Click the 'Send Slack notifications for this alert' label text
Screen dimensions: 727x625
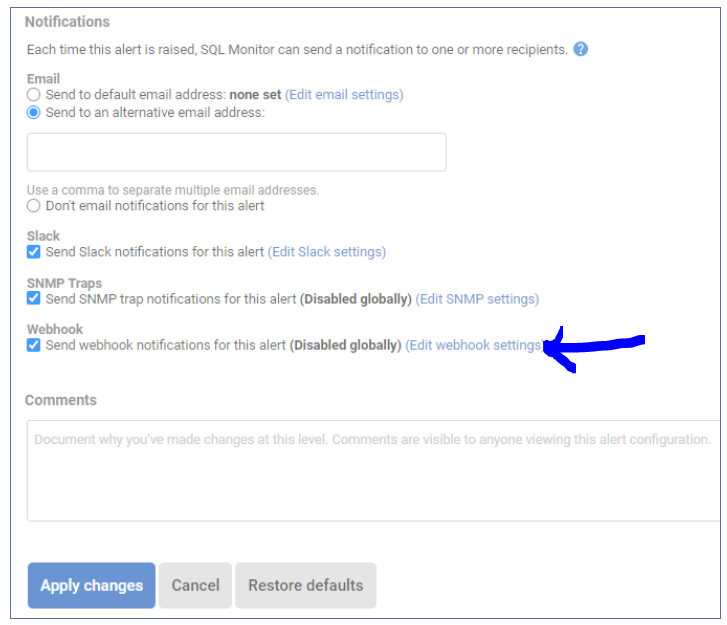(155, 252)
